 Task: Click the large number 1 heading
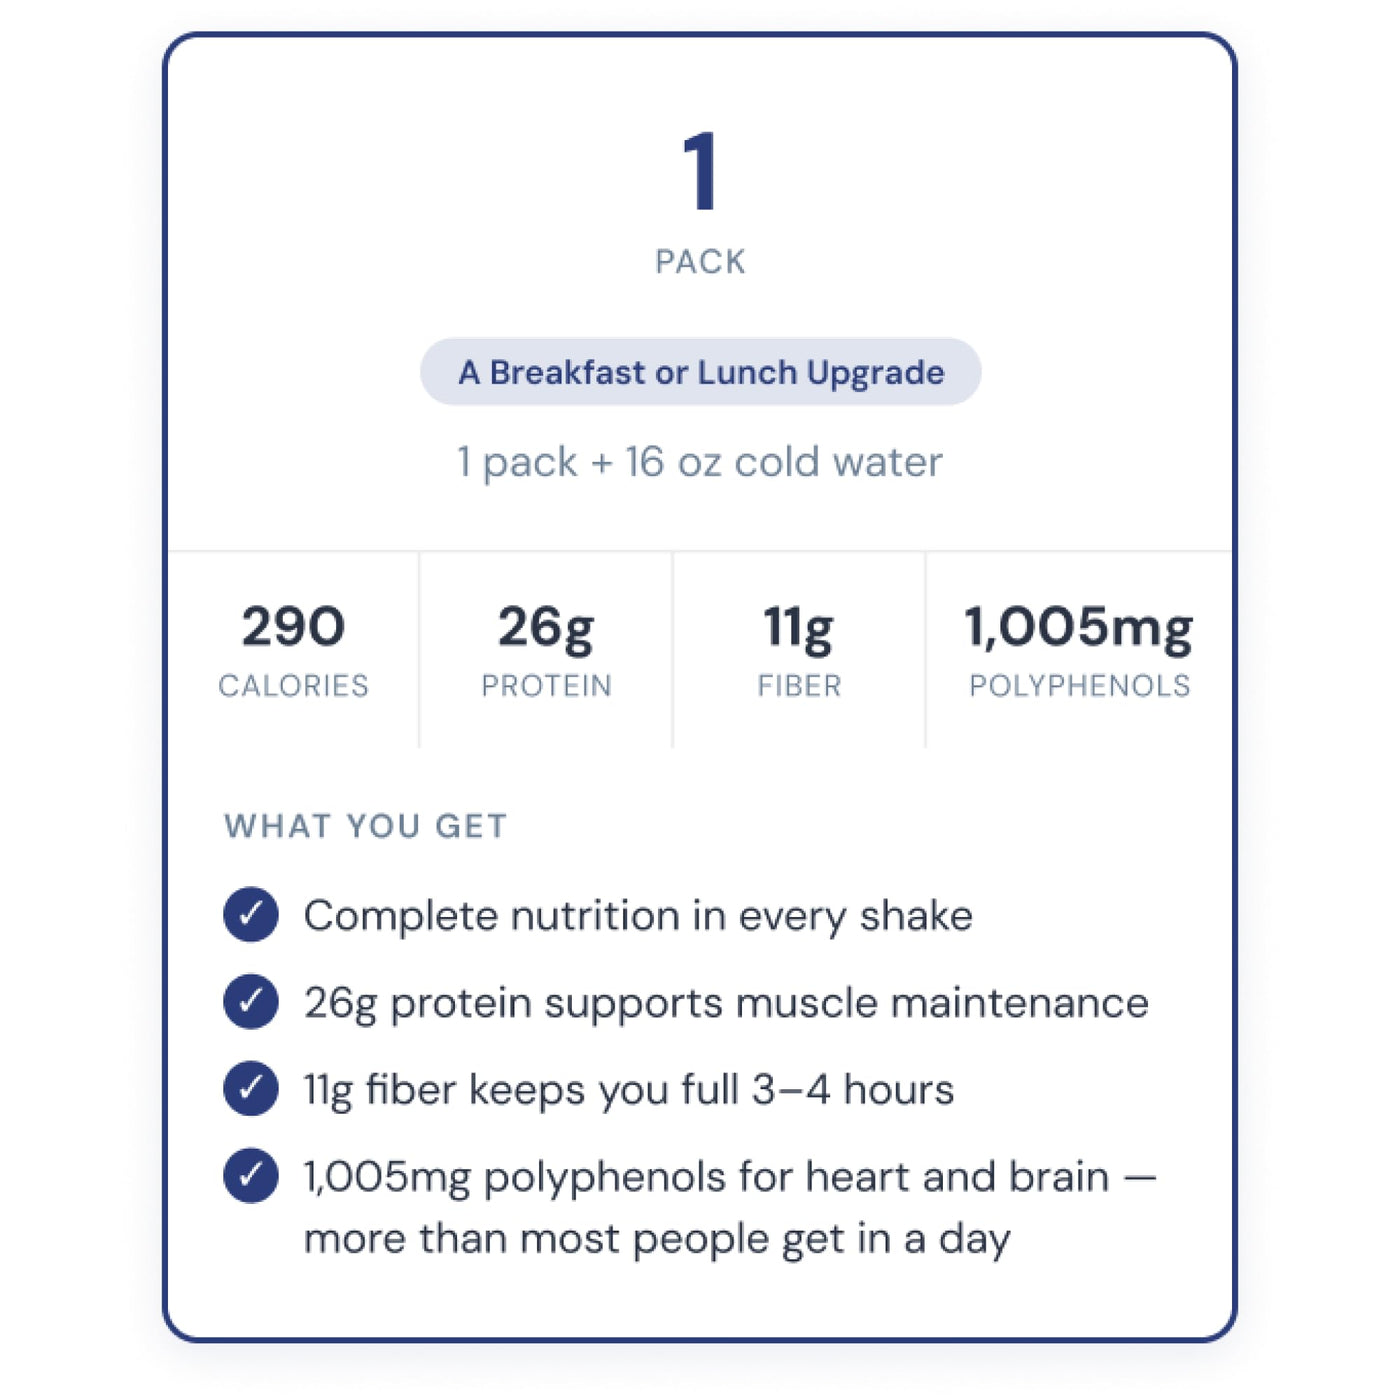tap(700, 171)
